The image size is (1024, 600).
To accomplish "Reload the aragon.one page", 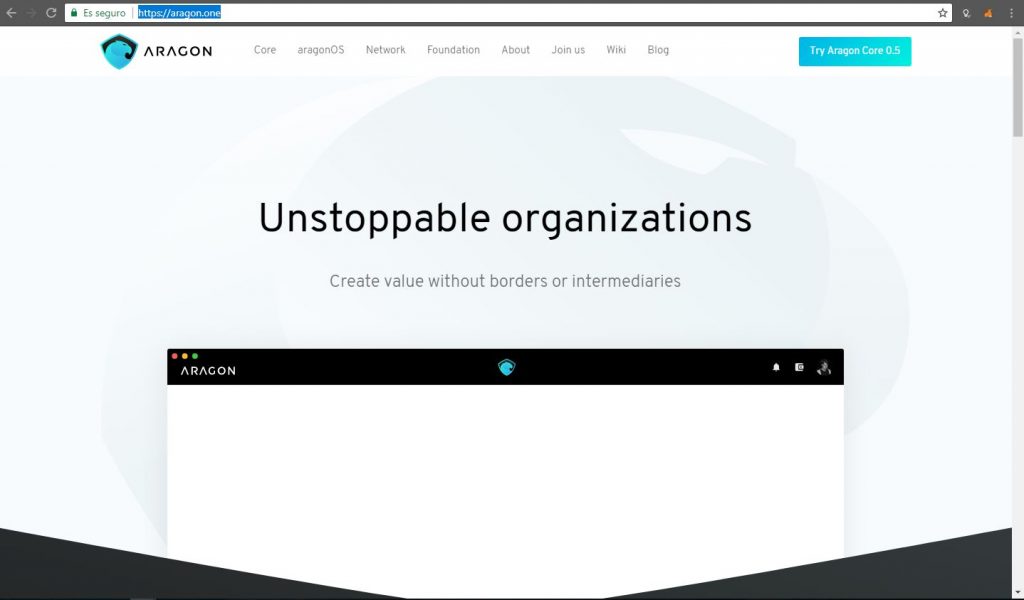I will pos(51,13).
